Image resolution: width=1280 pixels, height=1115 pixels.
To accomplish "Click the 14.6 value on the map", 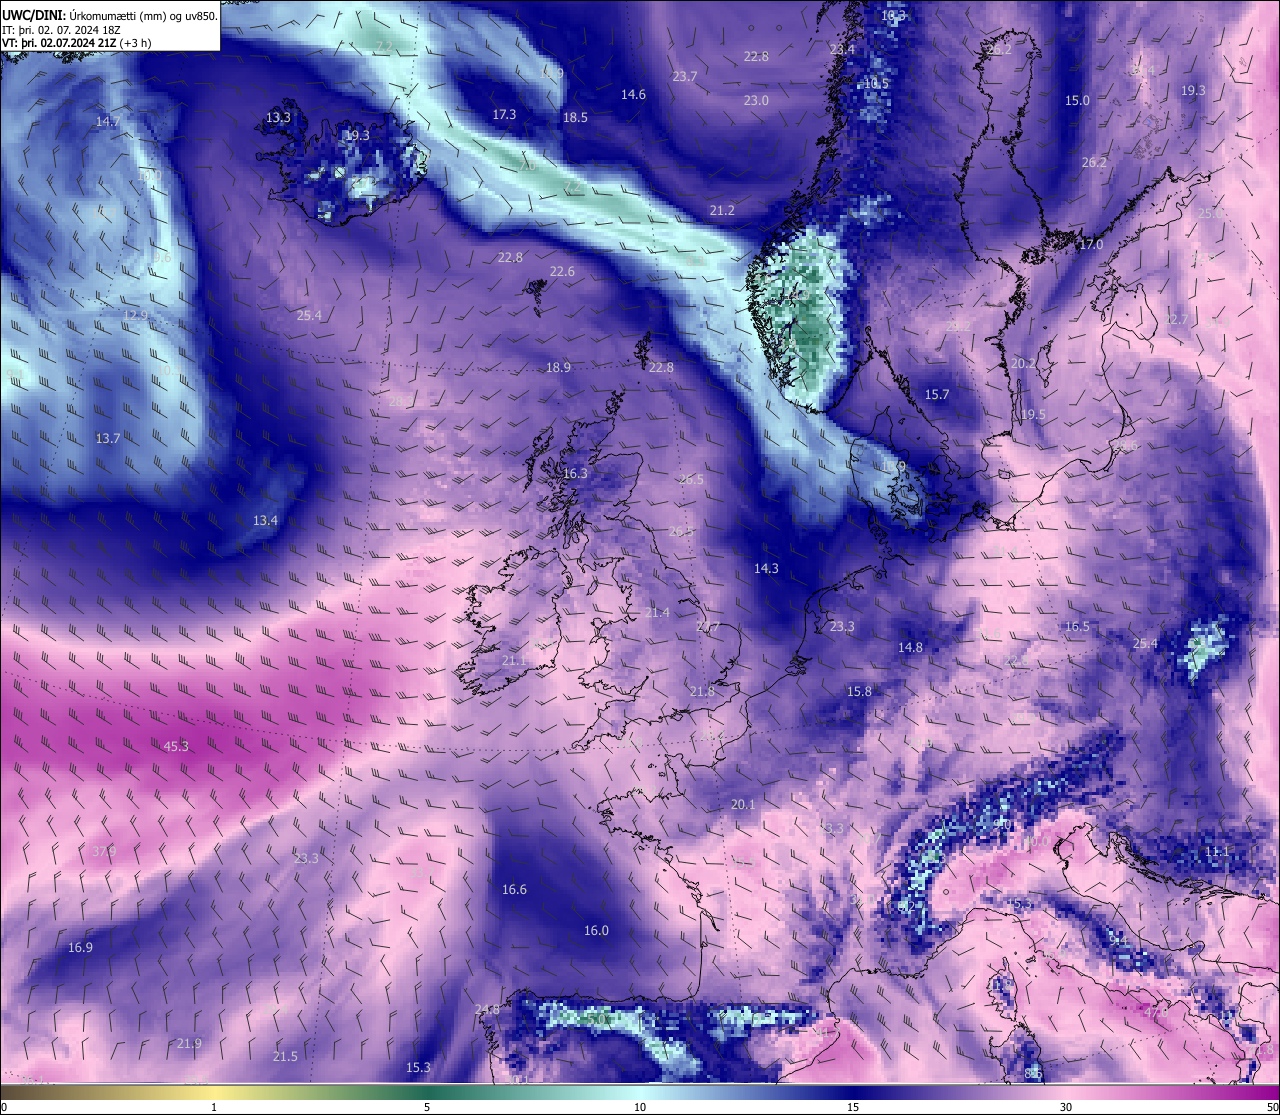I will (633, 94).
